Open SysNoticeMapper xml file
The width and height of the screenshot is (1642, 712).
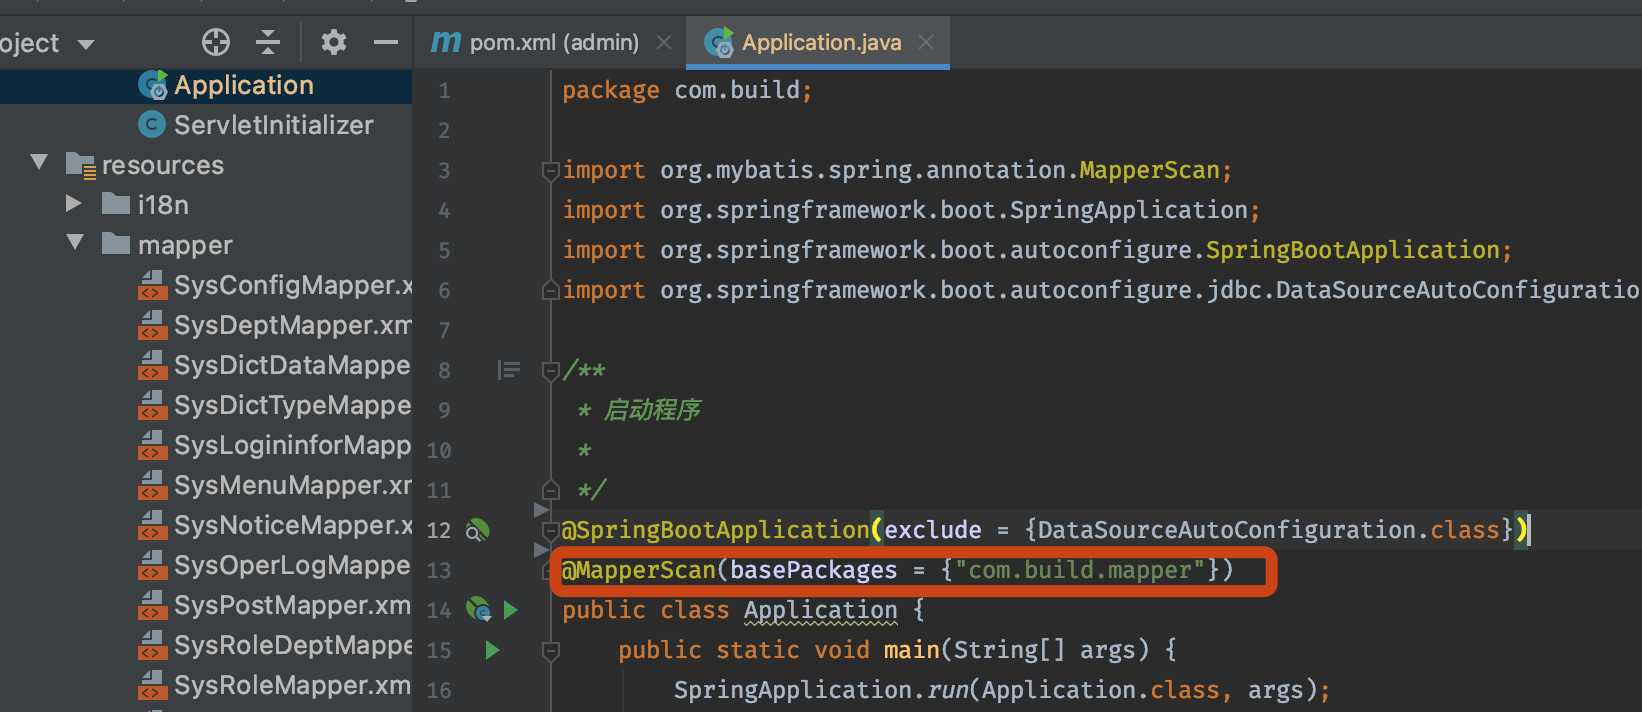[x=292, y=525]
